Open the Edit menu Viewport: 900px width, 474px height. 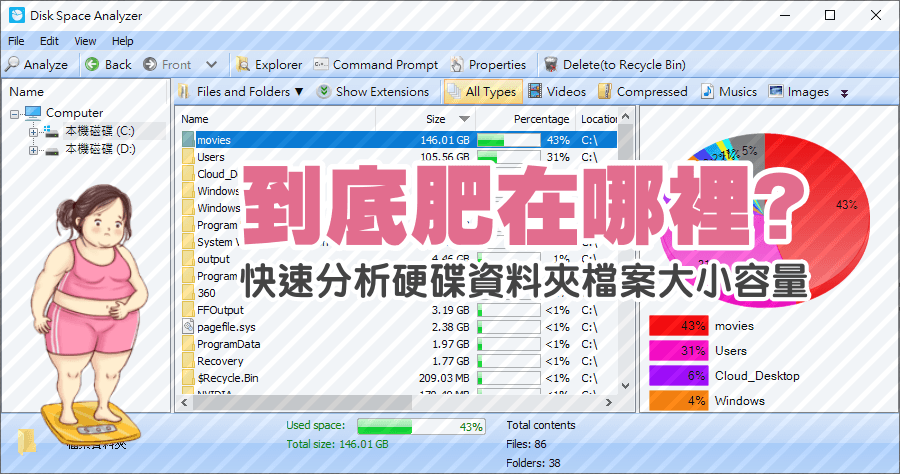coord(49,41)
